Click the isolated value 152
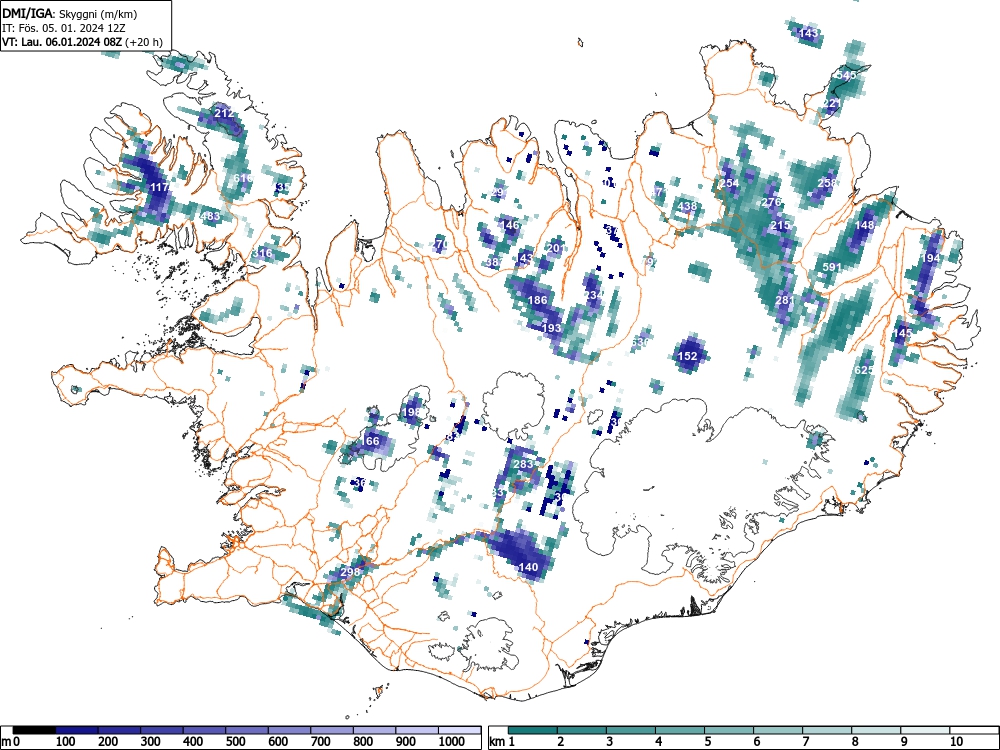 tap(688, 356)
